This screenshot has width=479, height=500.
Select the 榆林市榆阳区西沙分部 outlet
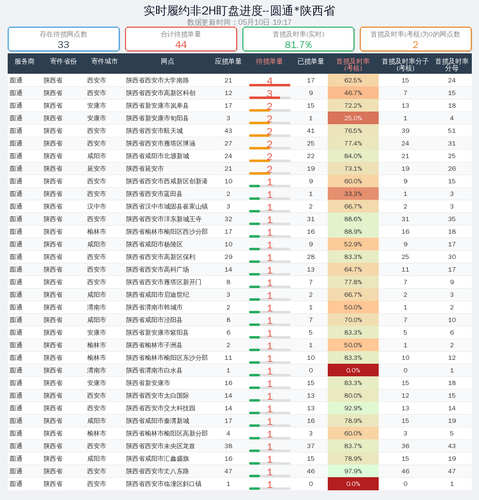167,232
